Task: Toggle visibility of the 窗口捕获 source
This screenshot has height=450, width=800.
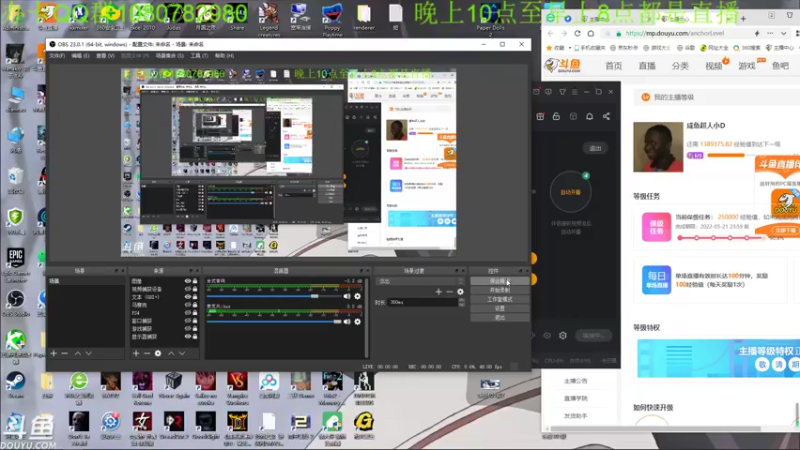Action: tap(187, 321)
